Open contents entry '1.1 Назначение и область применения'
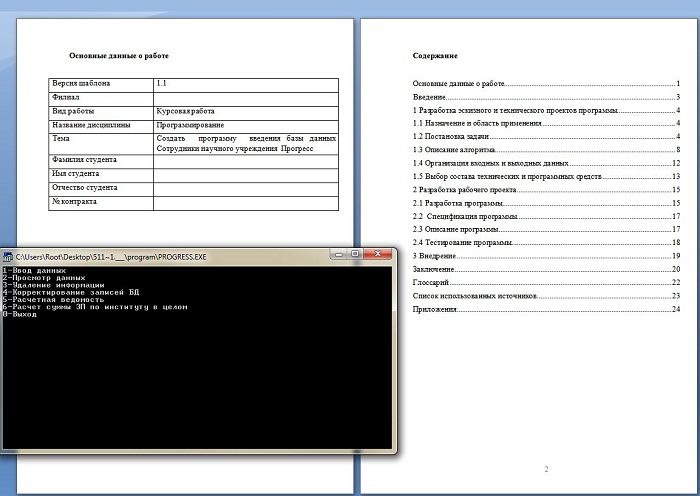Image resolution: width=700 pixels, height=496 pixels. (546, 123)
